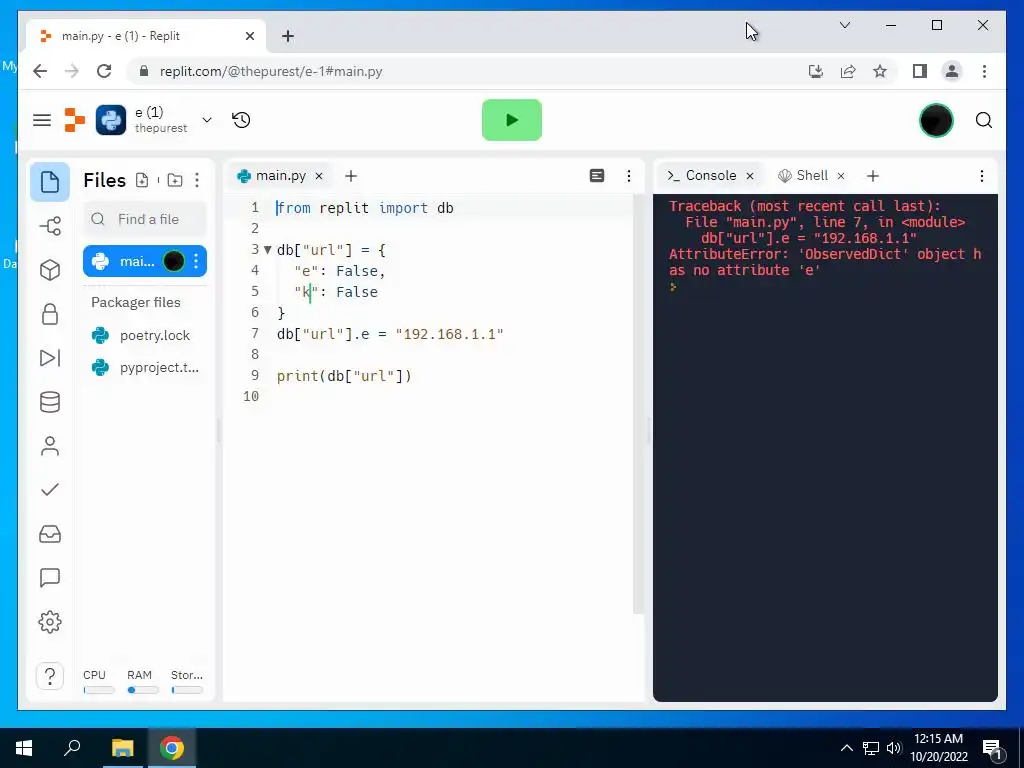
Task: Add a new editor pane tab
Action: [x=351, y=176]
